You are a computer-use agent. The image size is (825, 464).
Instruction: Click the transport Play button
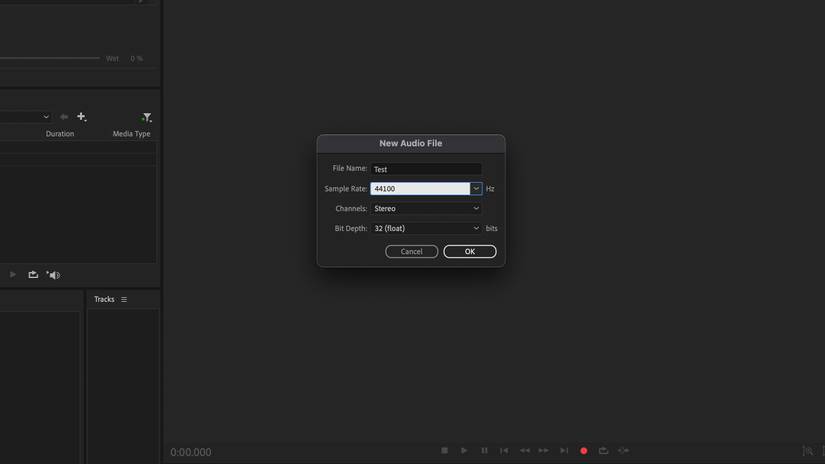tap(464, 450)
